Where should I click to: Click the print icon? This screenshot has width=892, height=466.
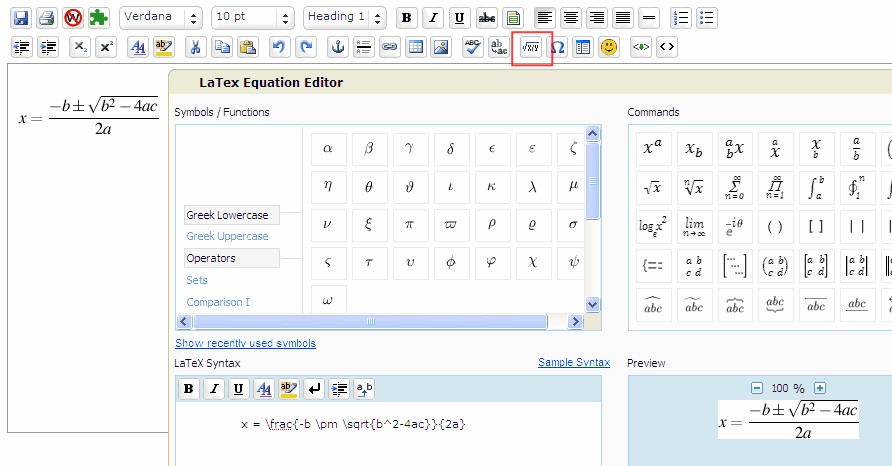click(x=46, y=17)
